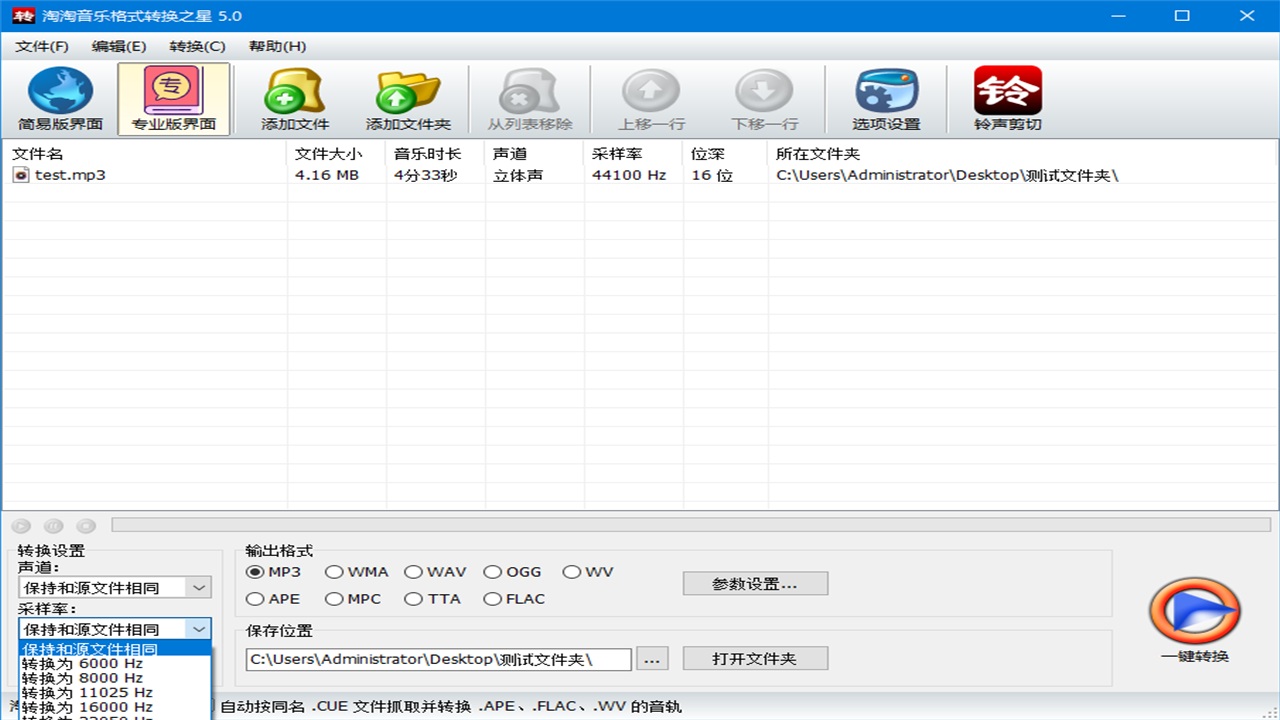The height and width of the screenshot is (720, 1280).
Task: Open the 文件(F) menu
Action: pyautogui.click(x=42, y=46)
